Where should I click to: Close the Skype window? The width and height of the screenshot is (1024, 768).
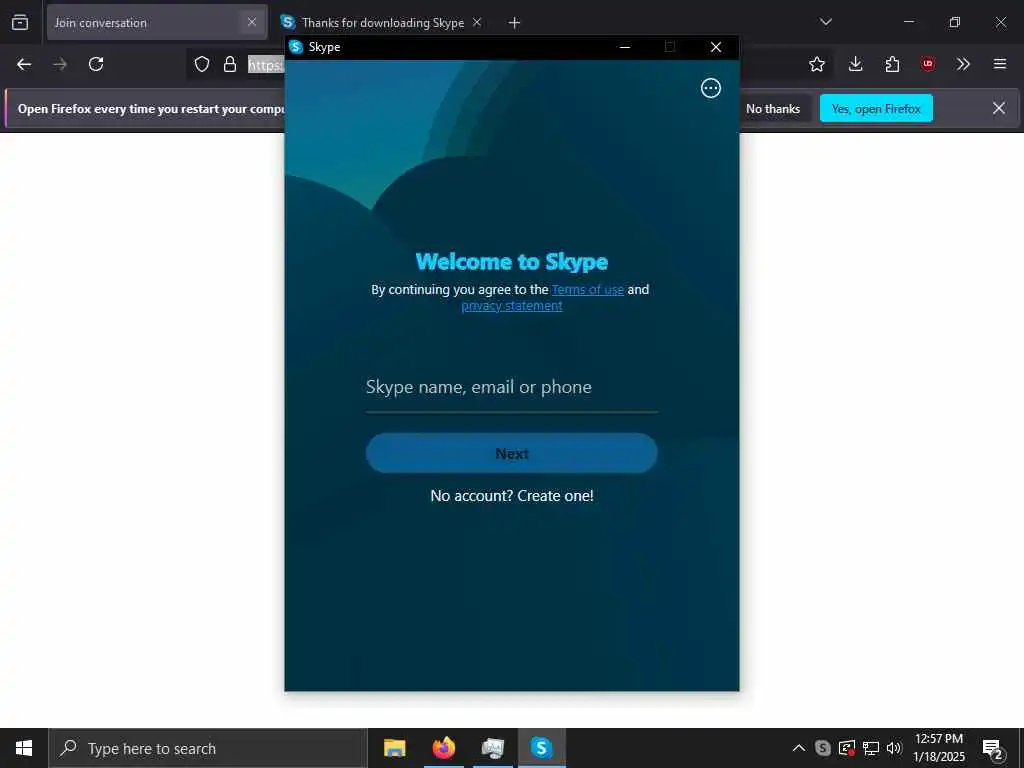coord(716,47)
